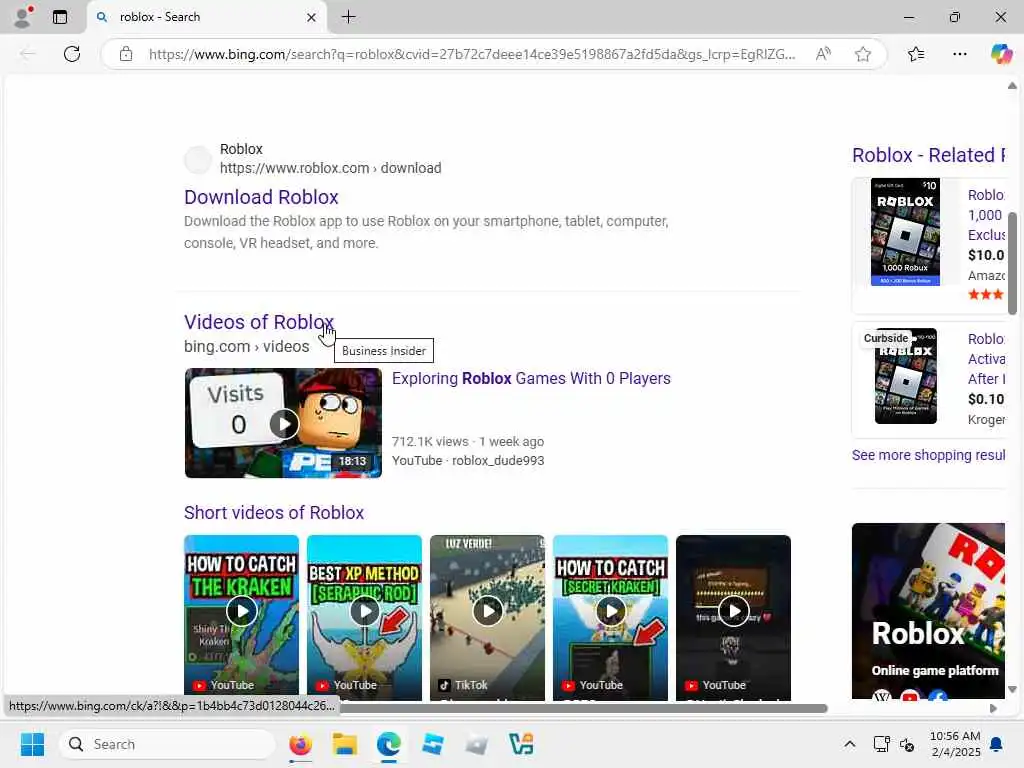Refresh the page
This screenshot has width=1024, height=768.
[72, 54]
